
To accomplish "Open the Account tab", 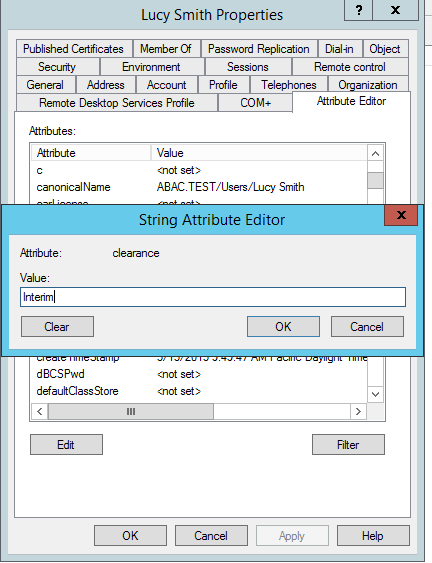I will 167,85.
